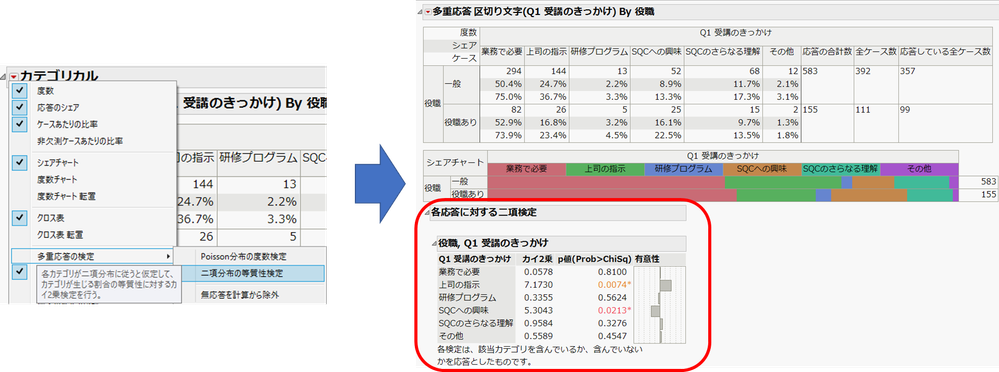Click 上司の指示 significance bar in plot
The image size is (999, 372).
pos(667,285)
